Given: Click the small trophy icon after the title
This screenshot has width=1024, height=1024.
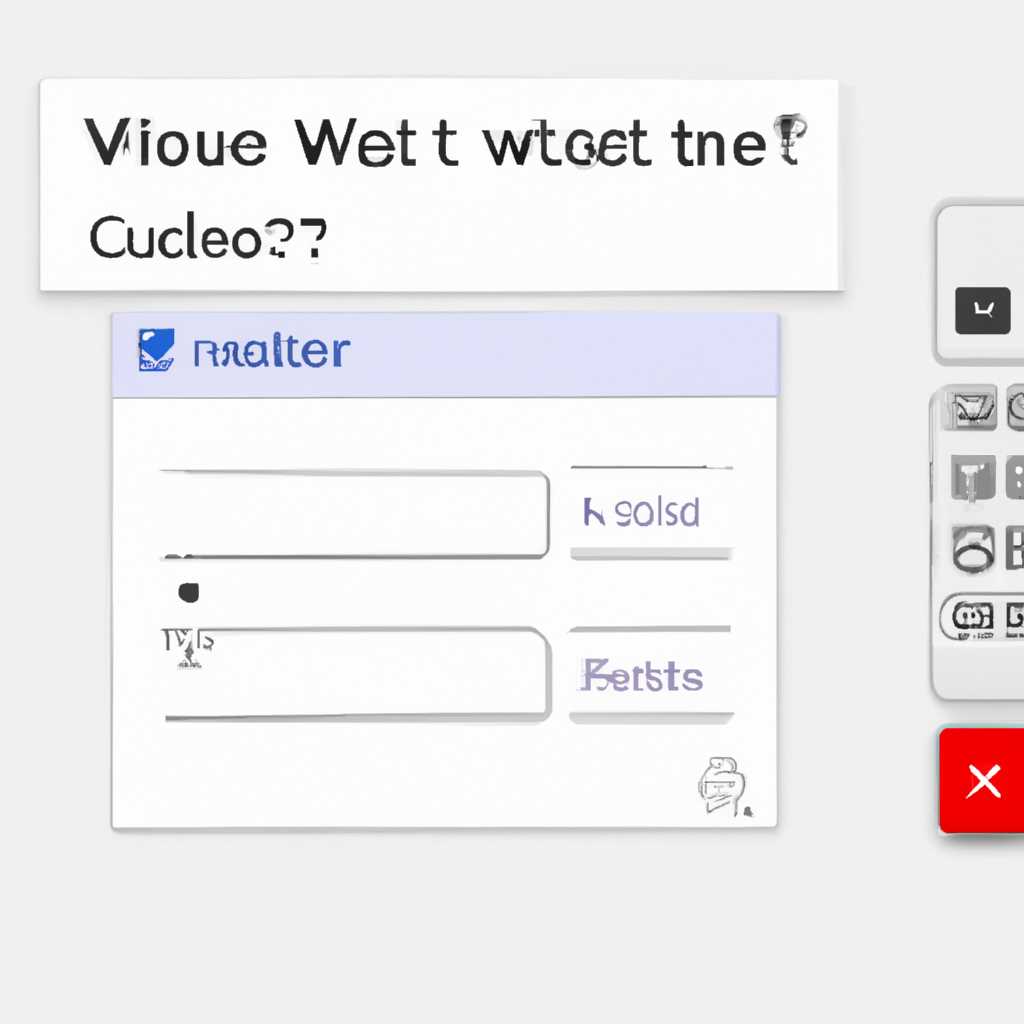Looking at the screenshot, I should pos(789,138).
